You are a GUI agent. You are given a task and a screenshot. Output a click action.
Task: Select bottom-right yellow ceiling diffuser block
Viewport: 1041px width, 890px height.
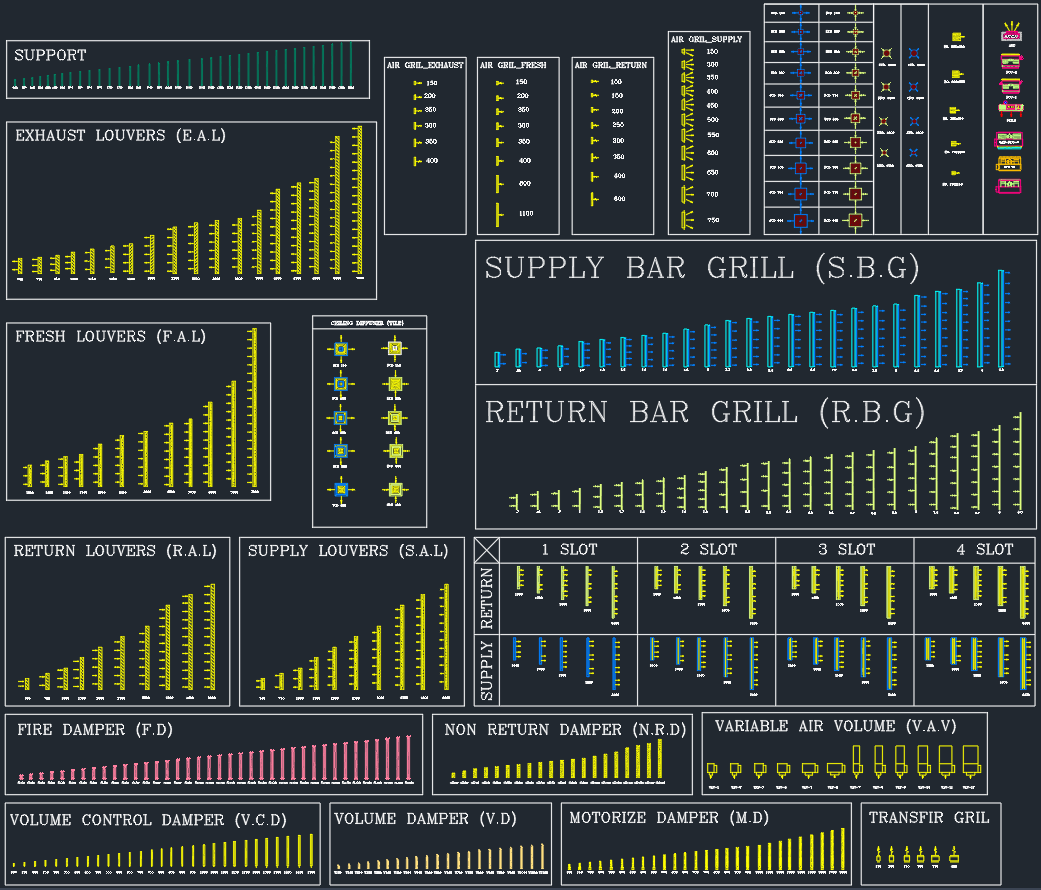pos(395,489)
